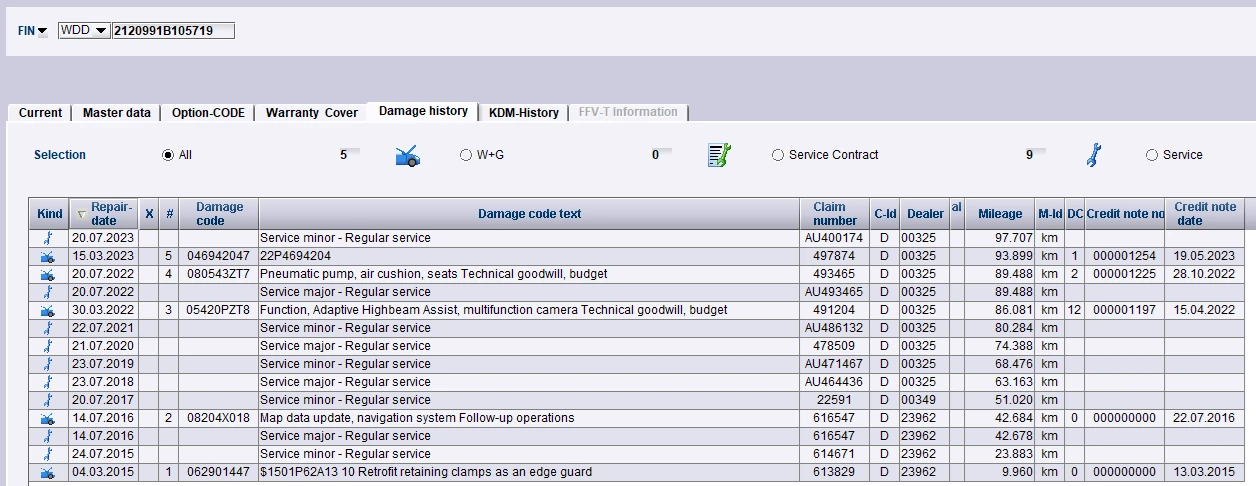Image resolution: width=1256 pixels, height=486 pixels.
Task: Click wrench icon in 20.07.2017 row
Action: coord(47,400)
